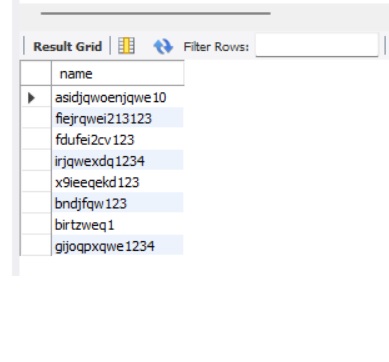Select row header of fiejrqwei213123 row
Image resolution: width=389 pixels, height=362 pixels.
click(36, 118)
